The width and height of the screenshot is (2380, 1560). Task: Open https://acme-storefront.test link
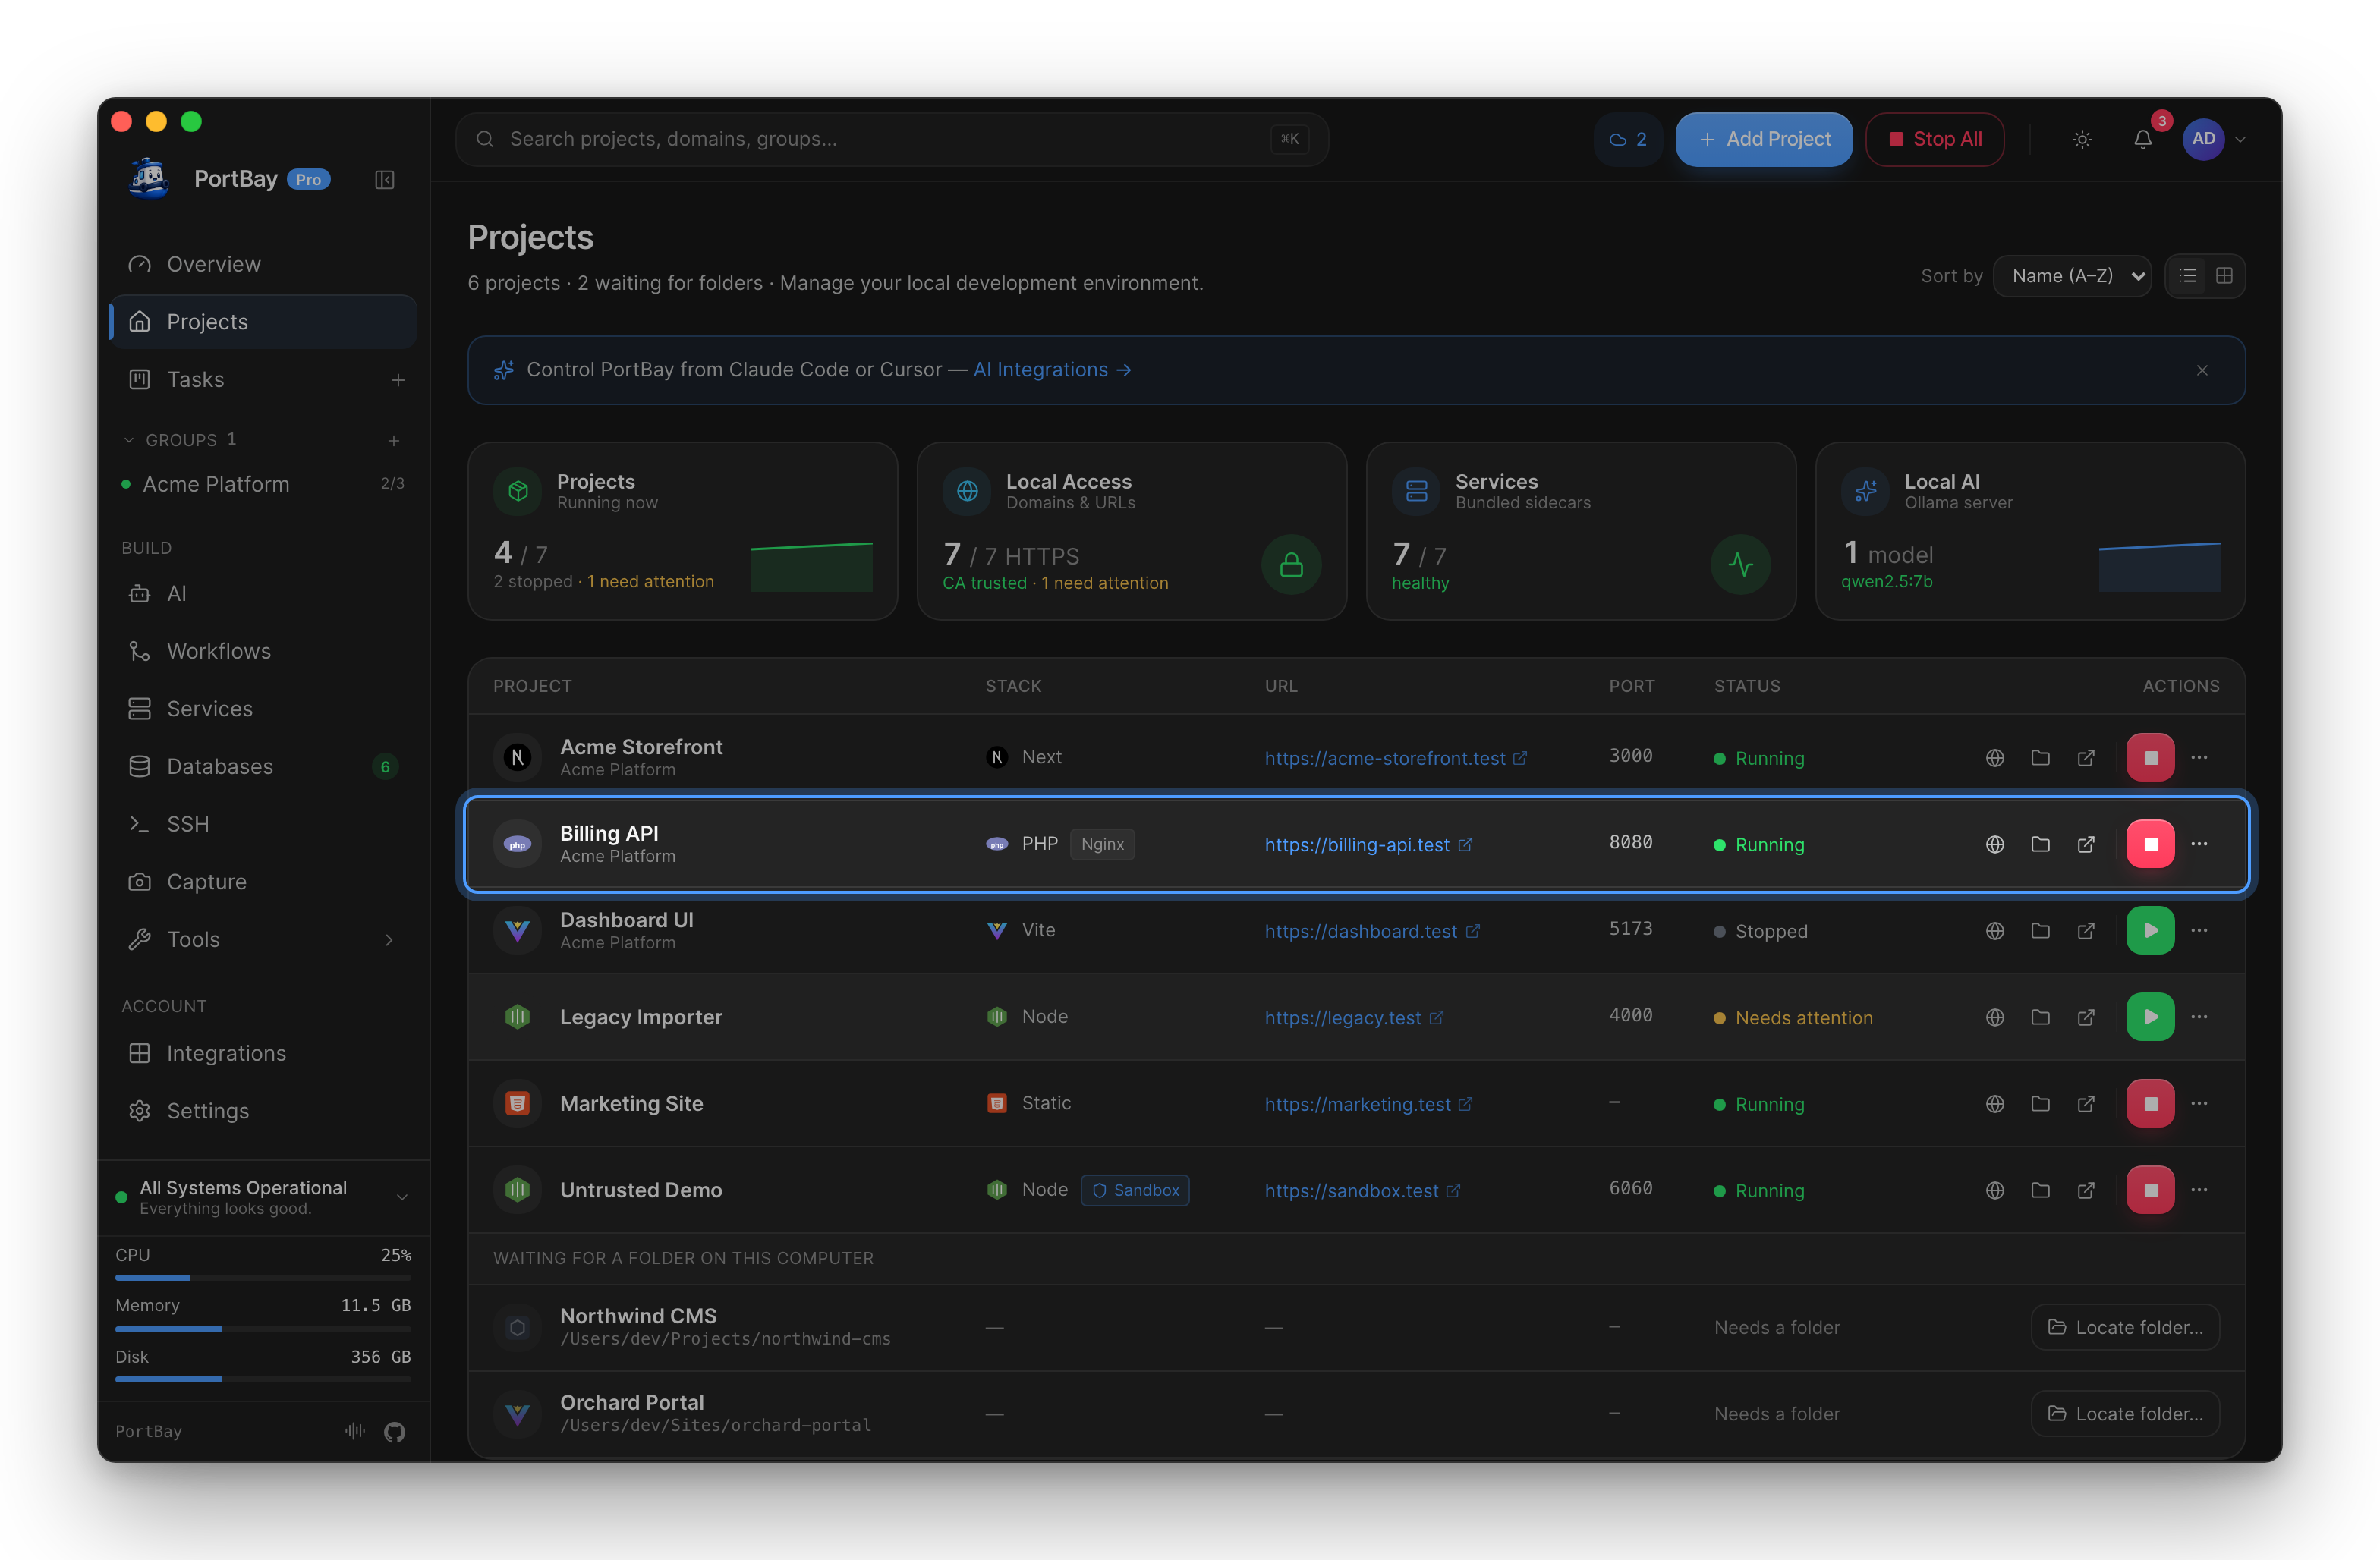coord(1395,759)
